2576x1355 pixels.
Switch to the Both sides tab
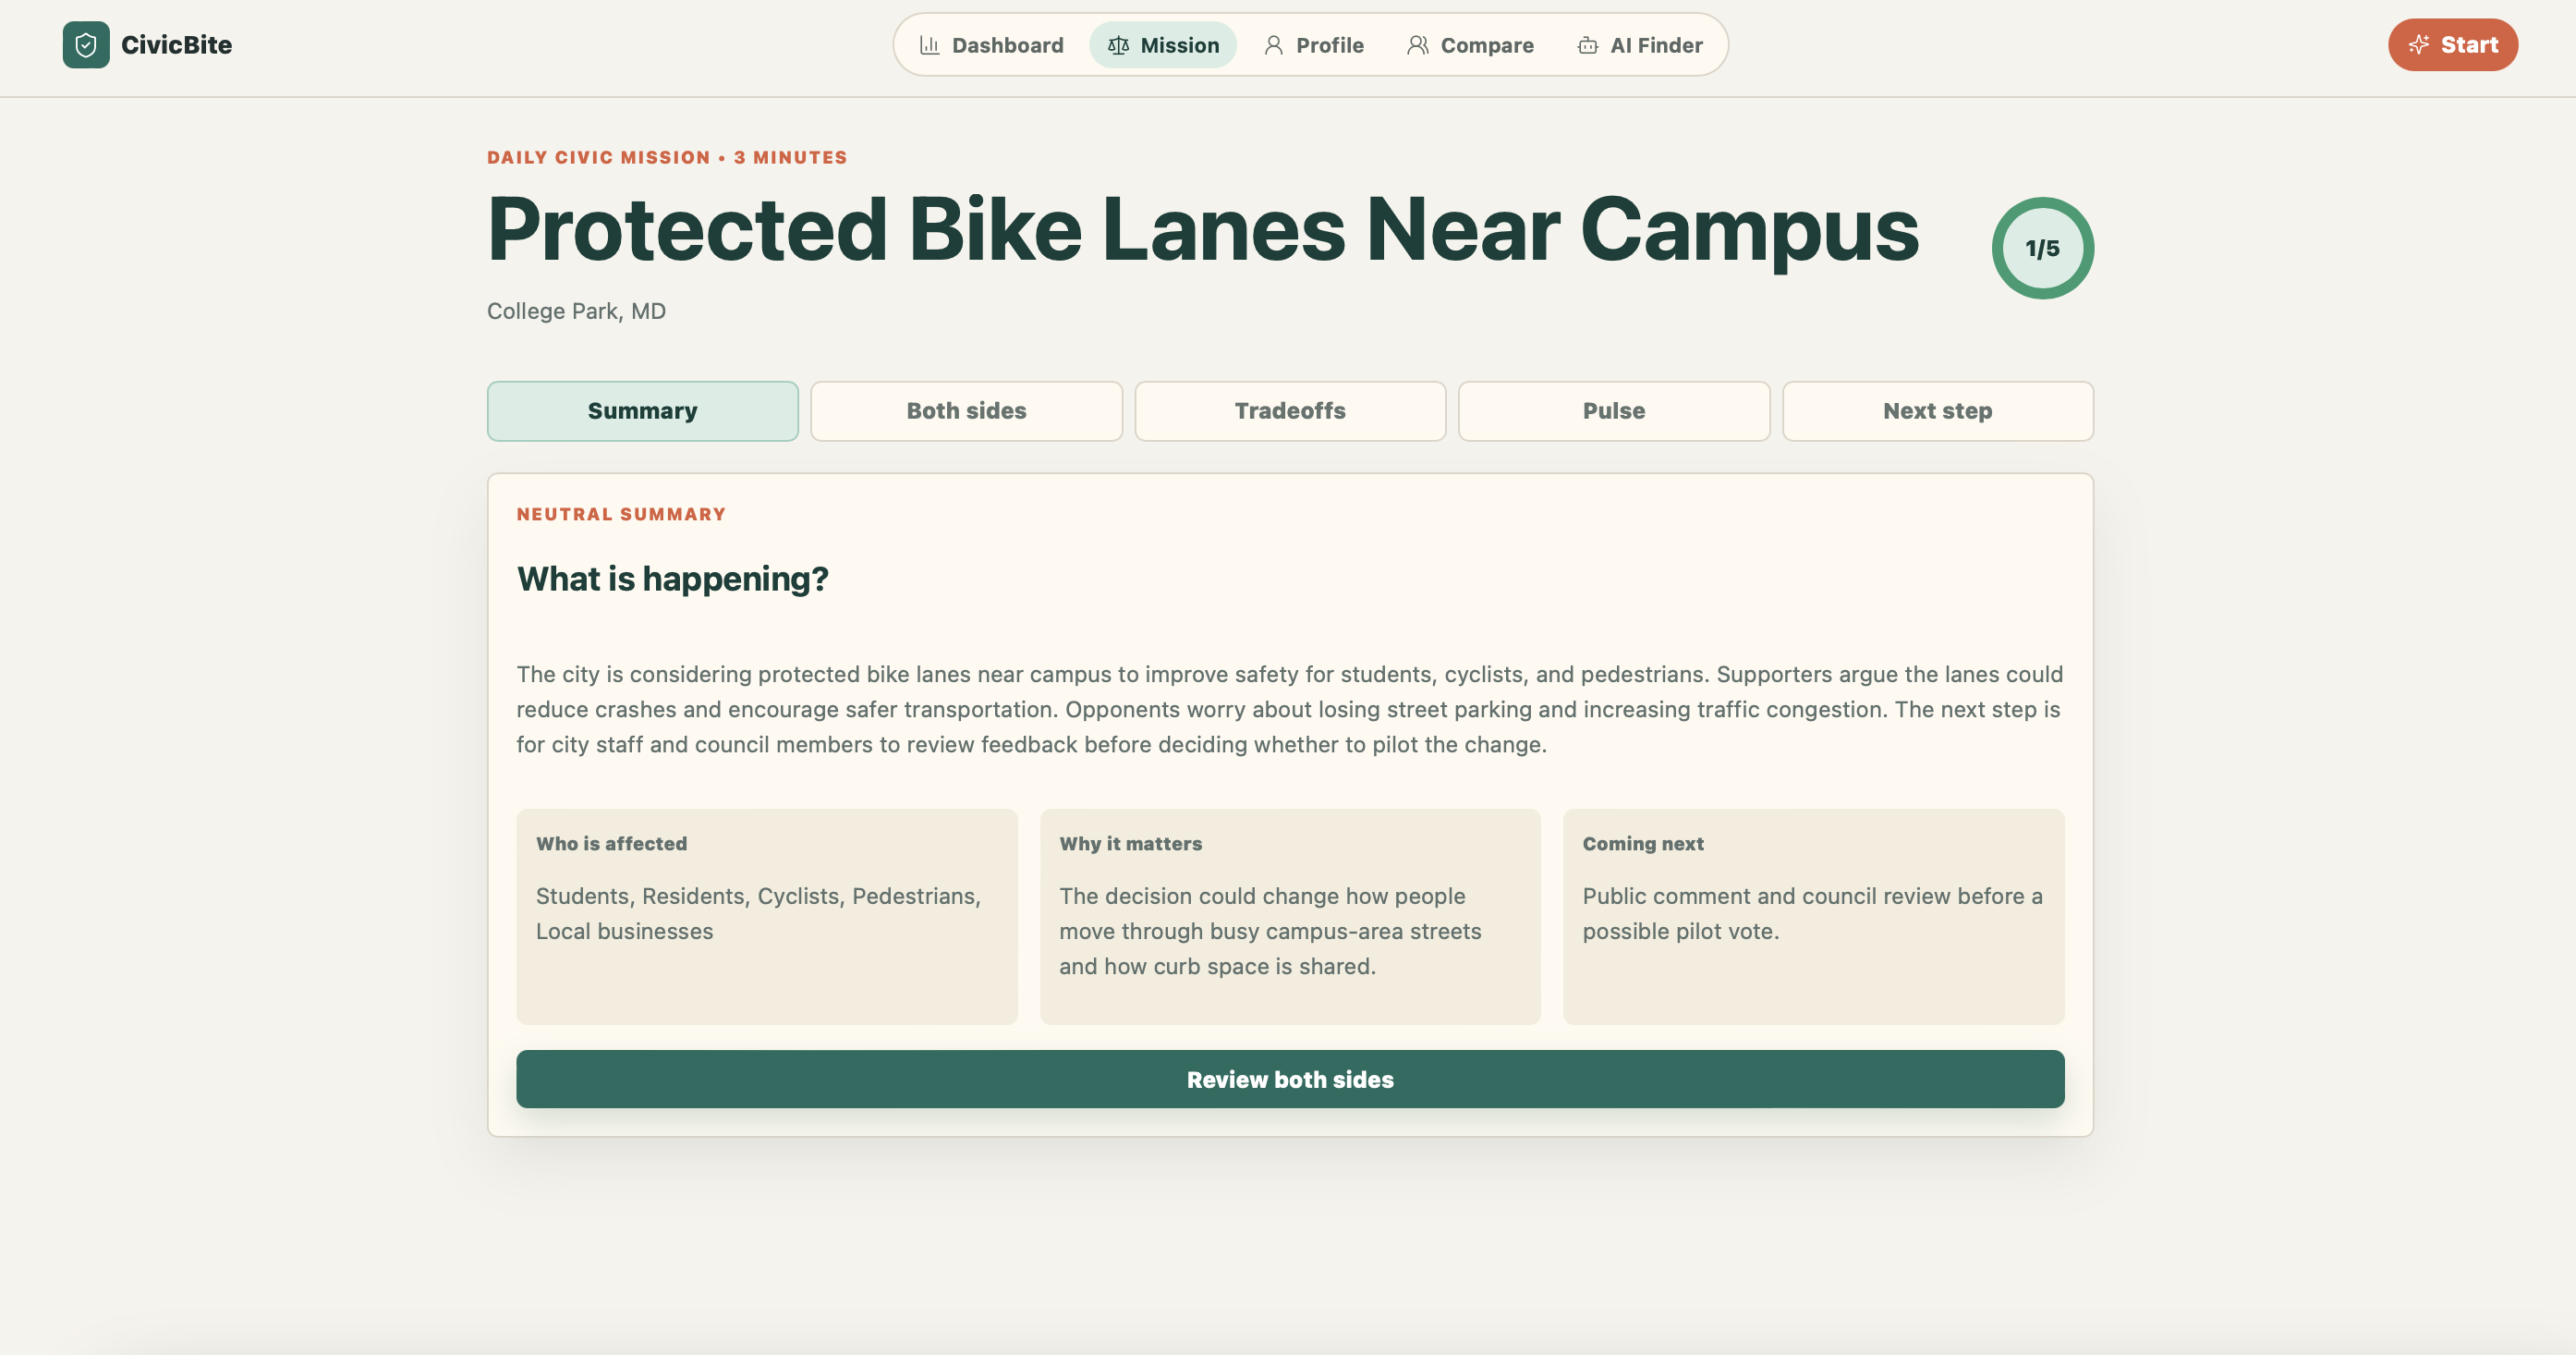point(966,411)
